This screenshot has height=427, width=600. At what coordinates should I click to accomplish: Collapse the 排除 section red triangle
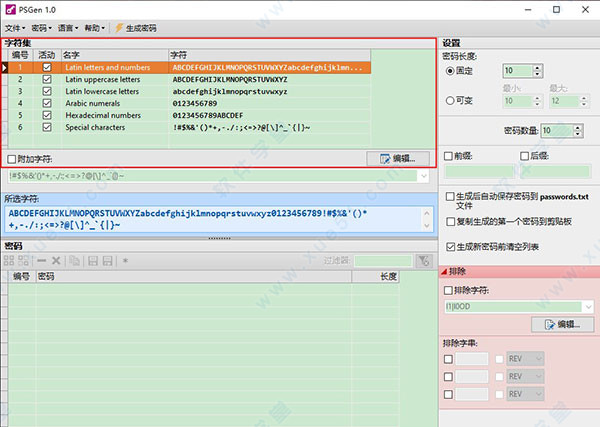445,272
